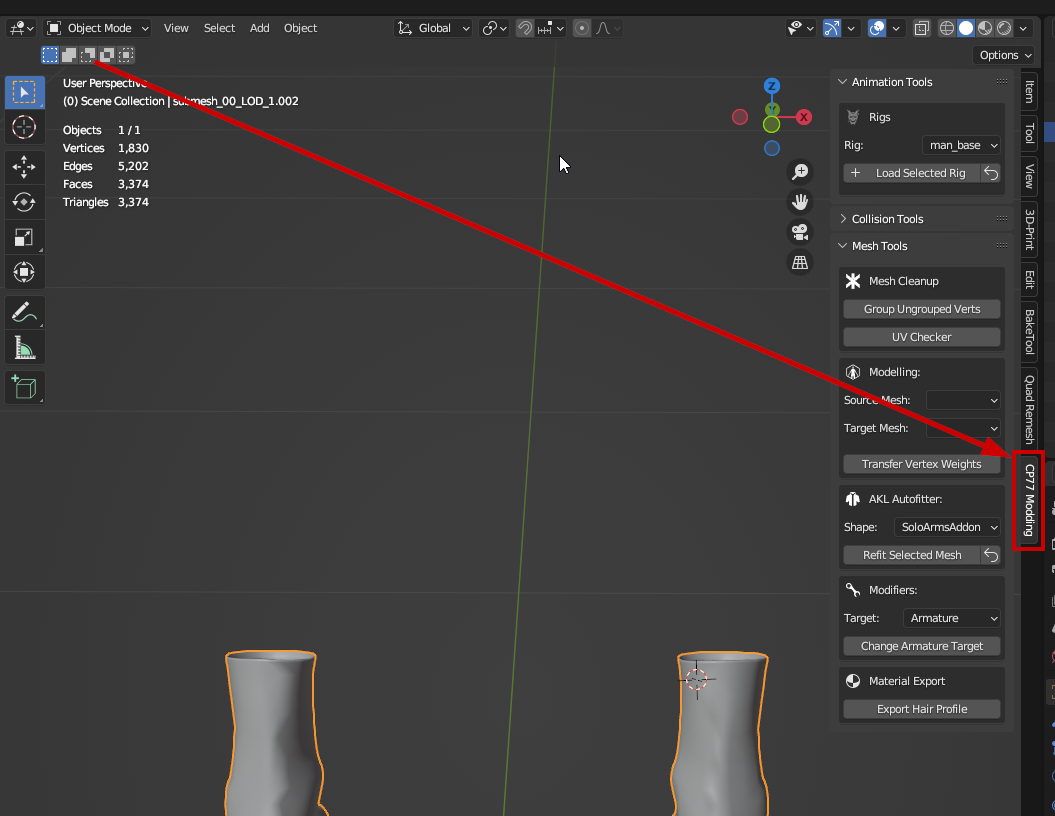1055x816 pixels.
Task: Switch to the CP77 Modding tab
Action: pyautogui.click(x=1029, y=500)
